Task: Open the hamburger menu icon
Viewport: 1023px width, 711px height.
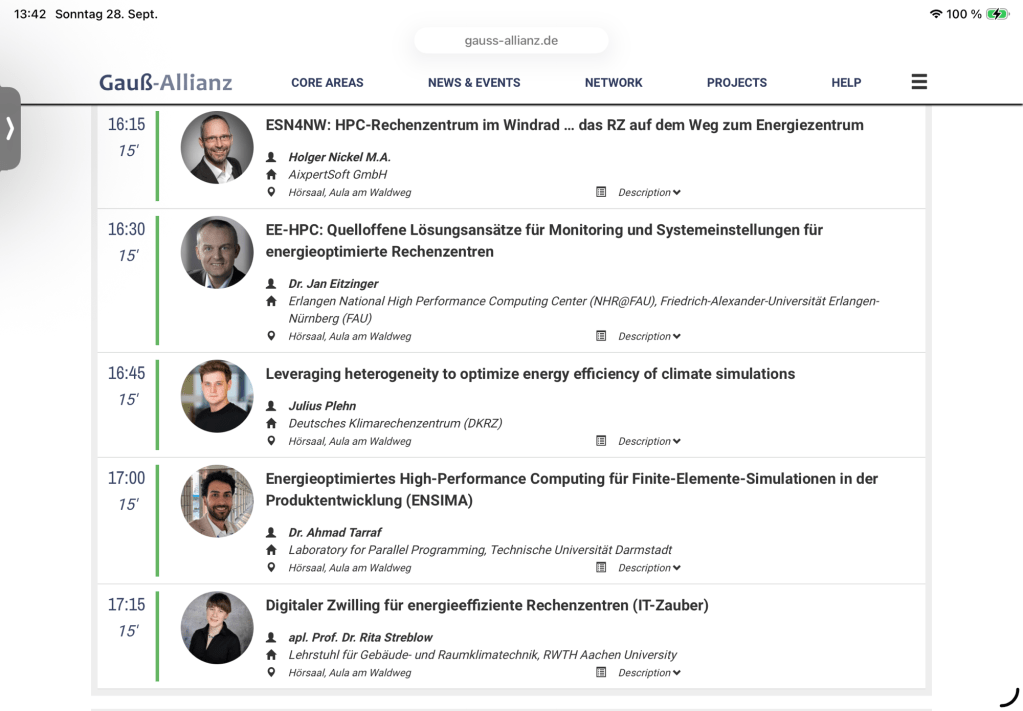Action: (x=919, y=82)
